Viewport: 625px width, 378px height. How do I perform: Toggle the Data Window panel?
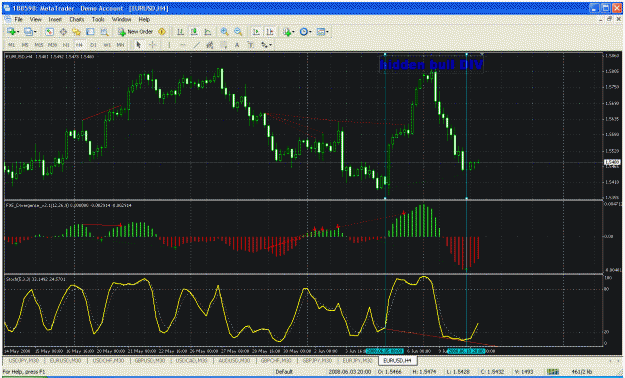pos(63,32)
